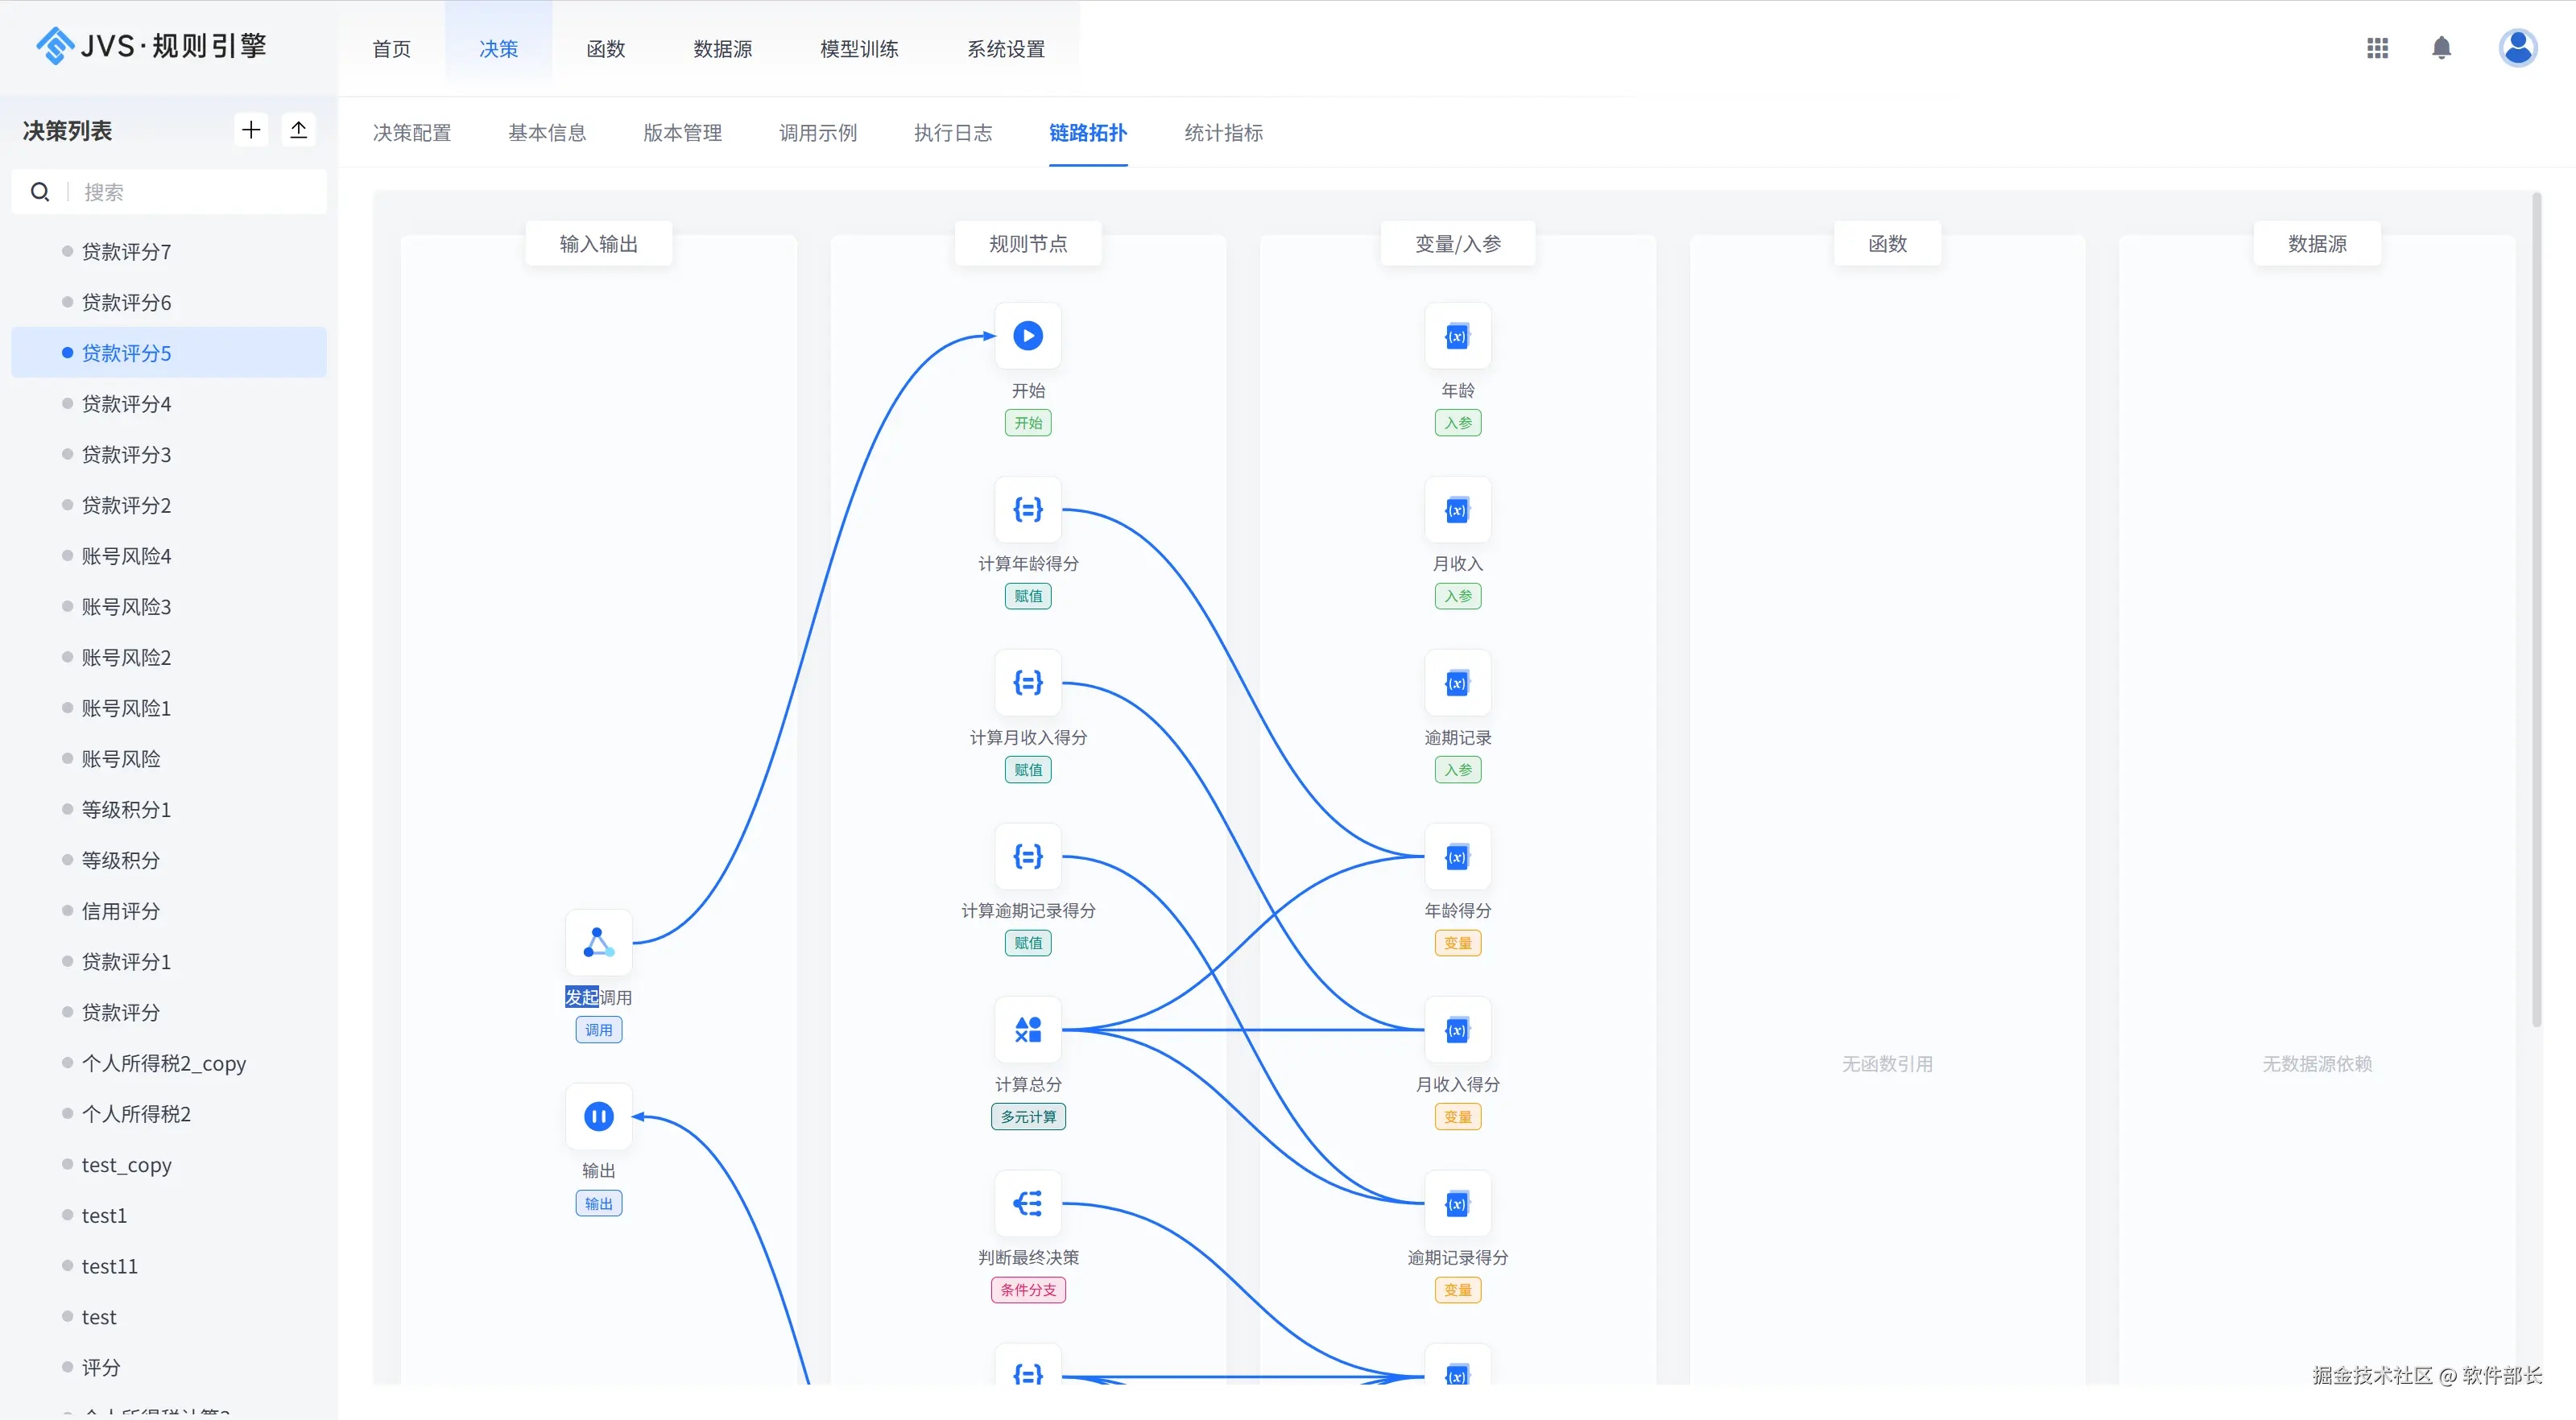The image size is (2576, 1420).
Task: Open the user avatar menu
Action: coord(2517,47)
